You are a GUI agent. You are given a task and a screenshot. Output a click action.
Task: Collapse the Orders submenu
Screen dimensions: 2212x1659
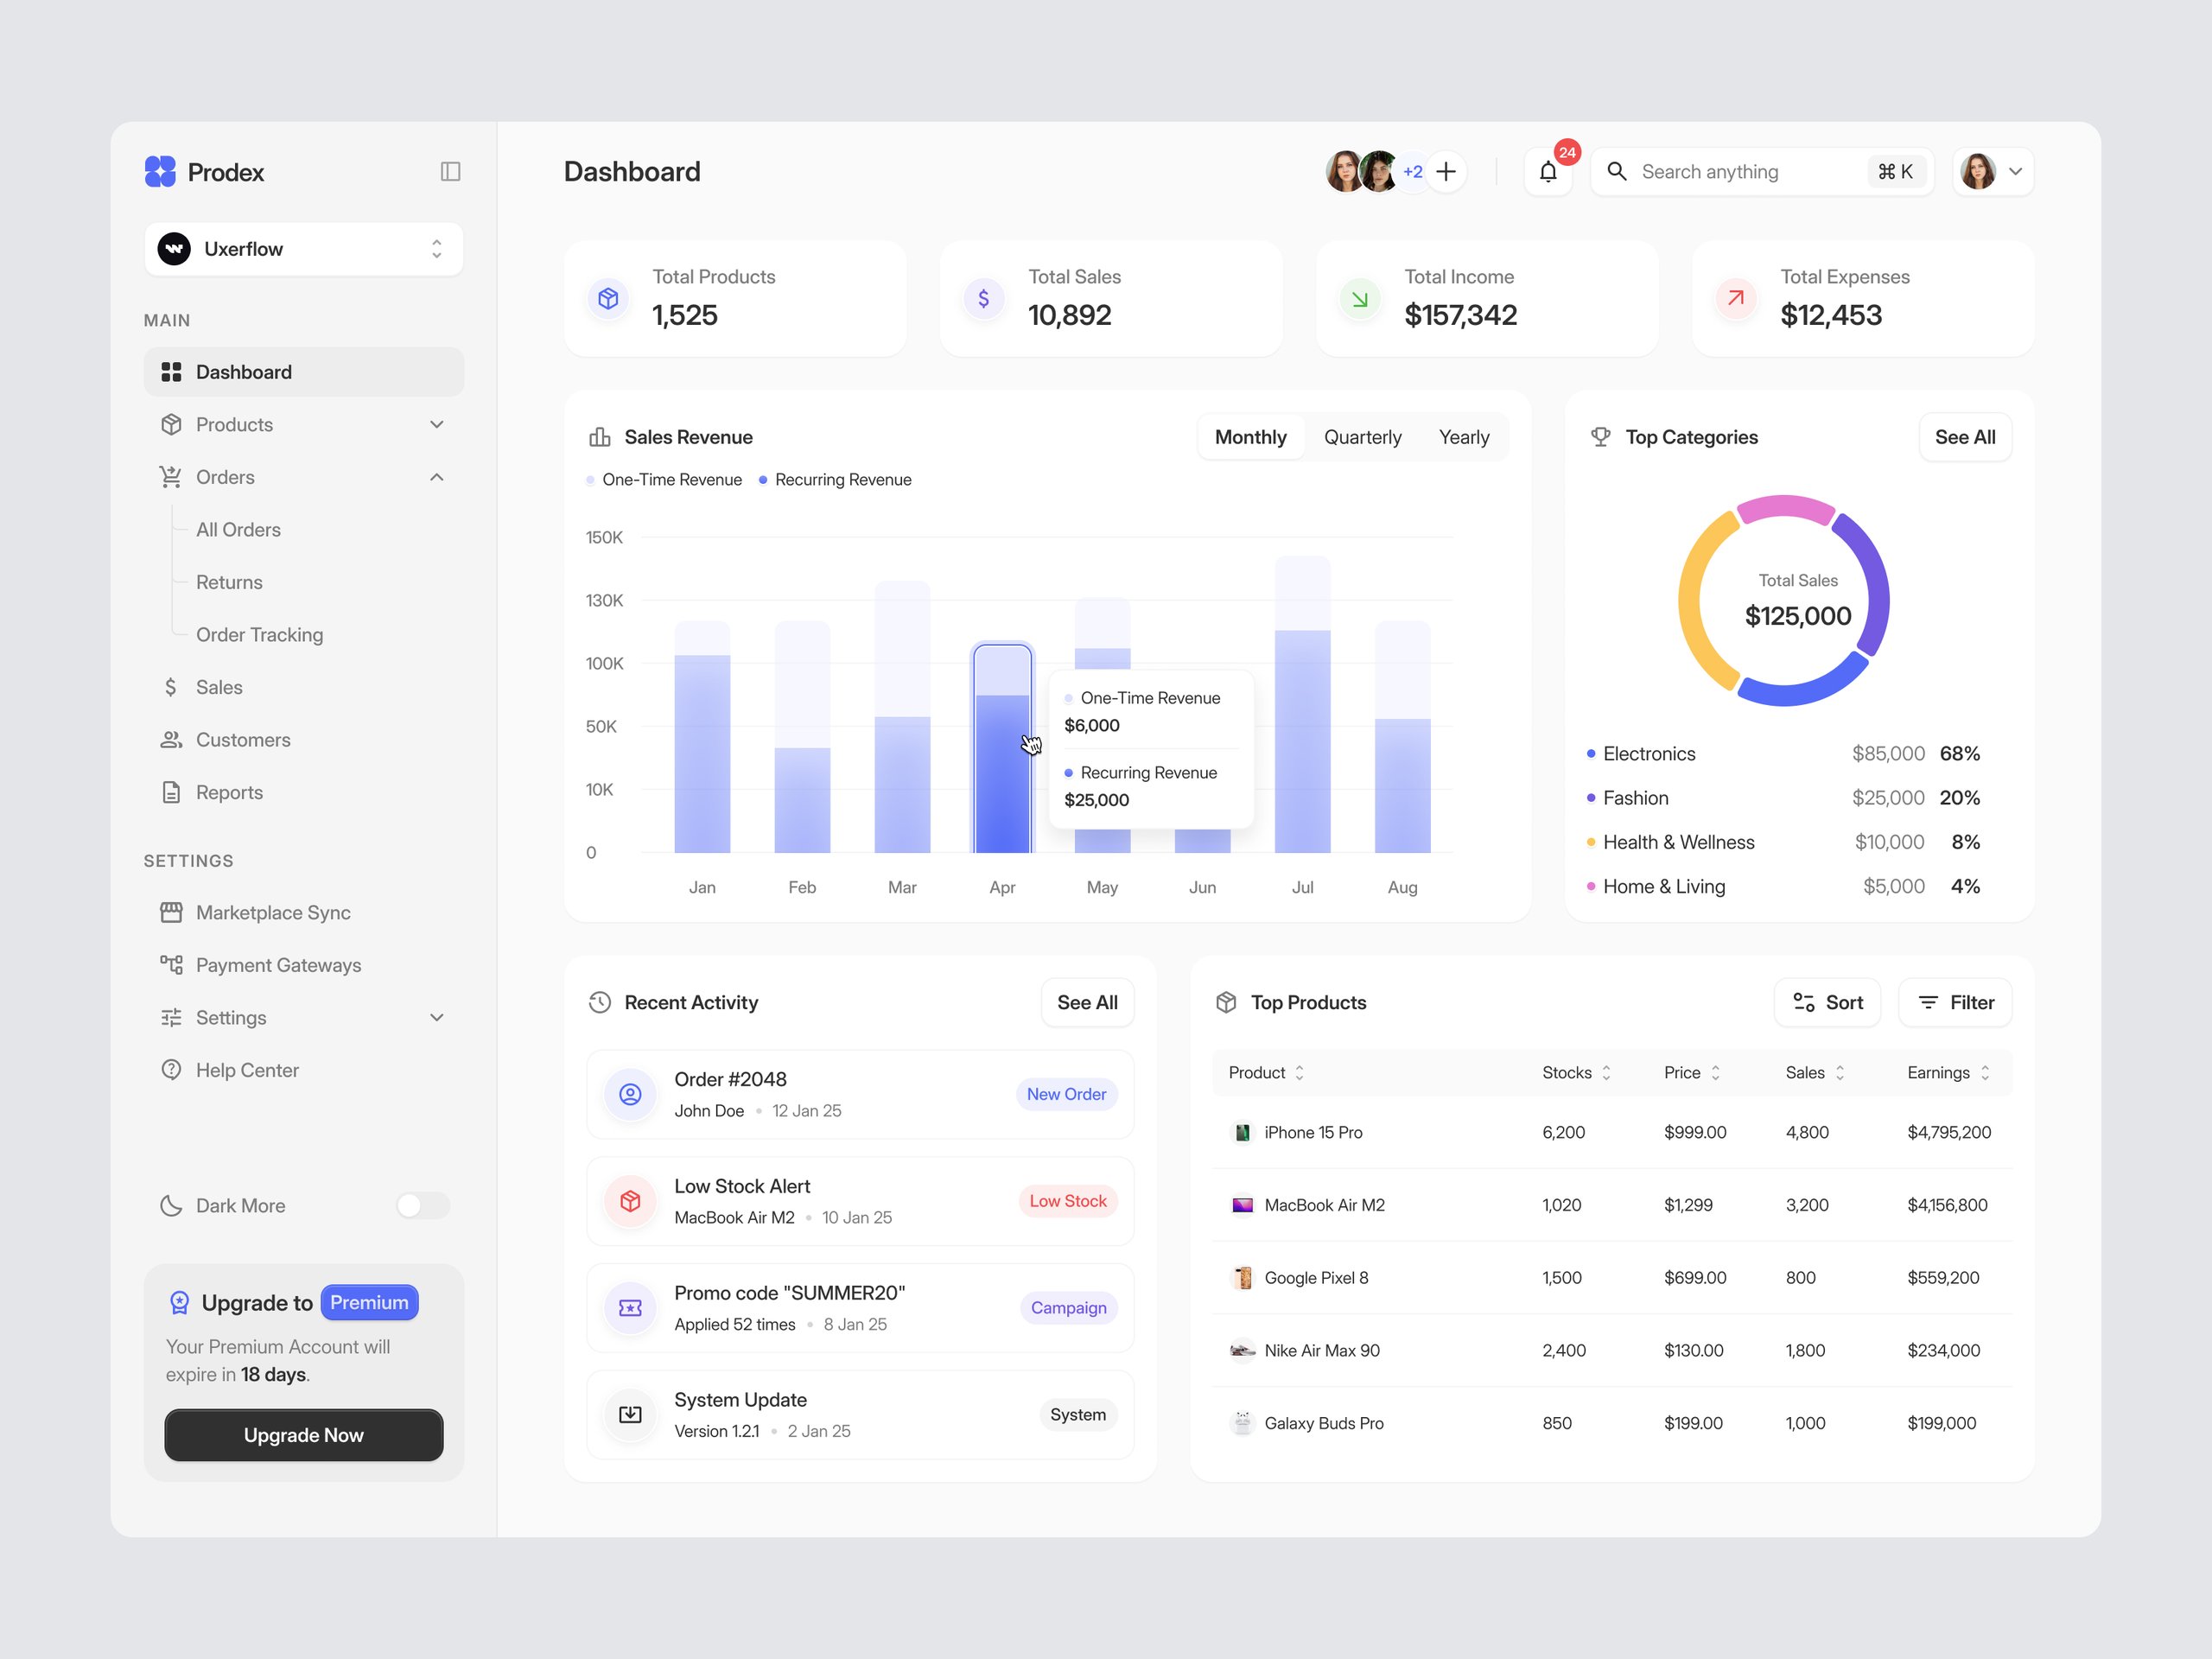coord(436,477)
